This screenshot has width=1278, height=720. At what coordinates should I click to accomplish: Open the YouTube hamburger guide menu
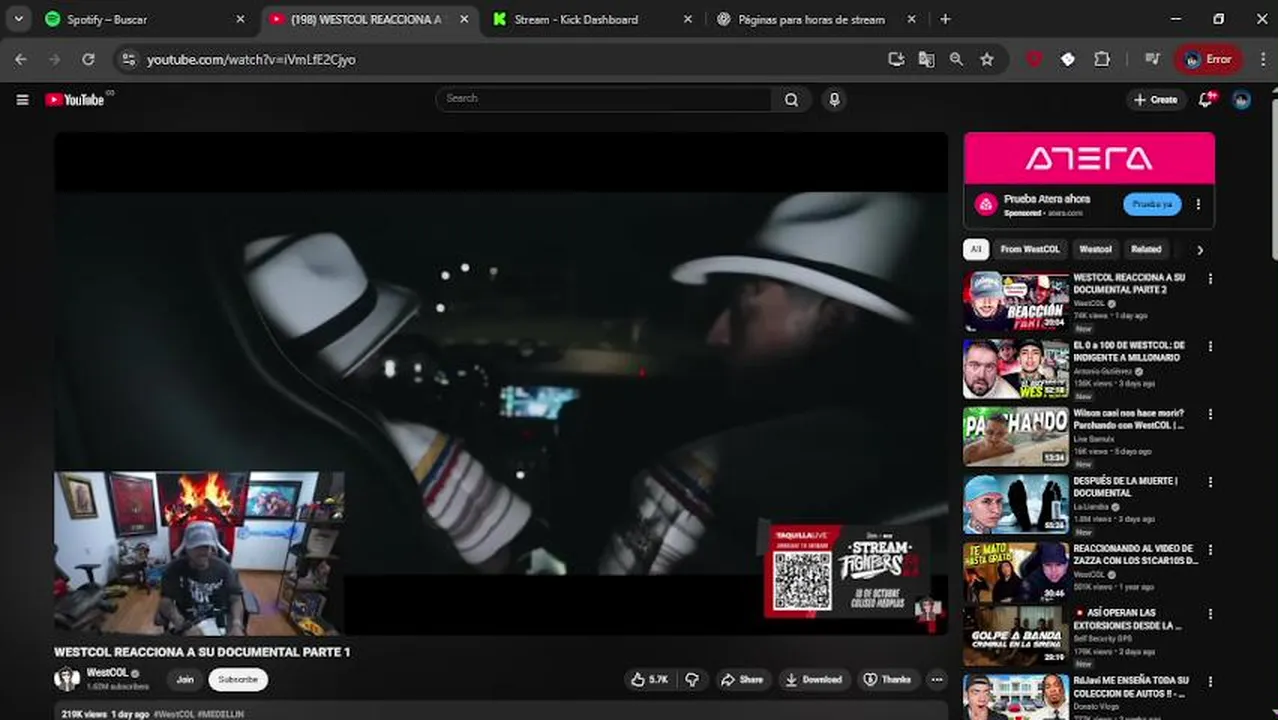22,100
